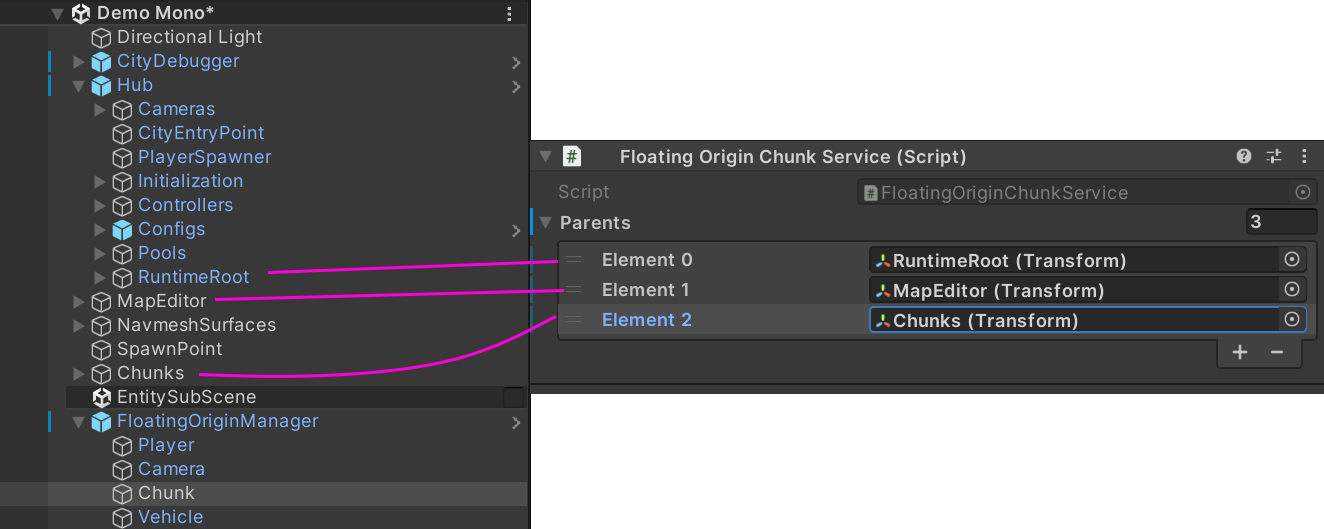Add a new element to Parents list
The height and width of the screenshot is (529, 1324).
click(x=1240, y=352)
